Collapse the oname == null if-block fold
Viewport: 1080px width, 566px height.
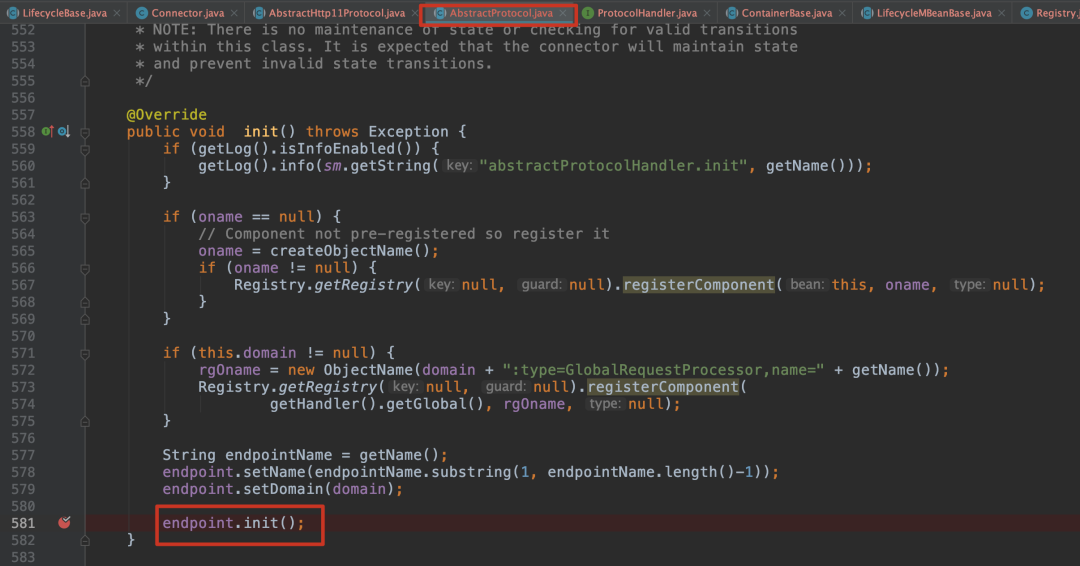tap(85, 217)
